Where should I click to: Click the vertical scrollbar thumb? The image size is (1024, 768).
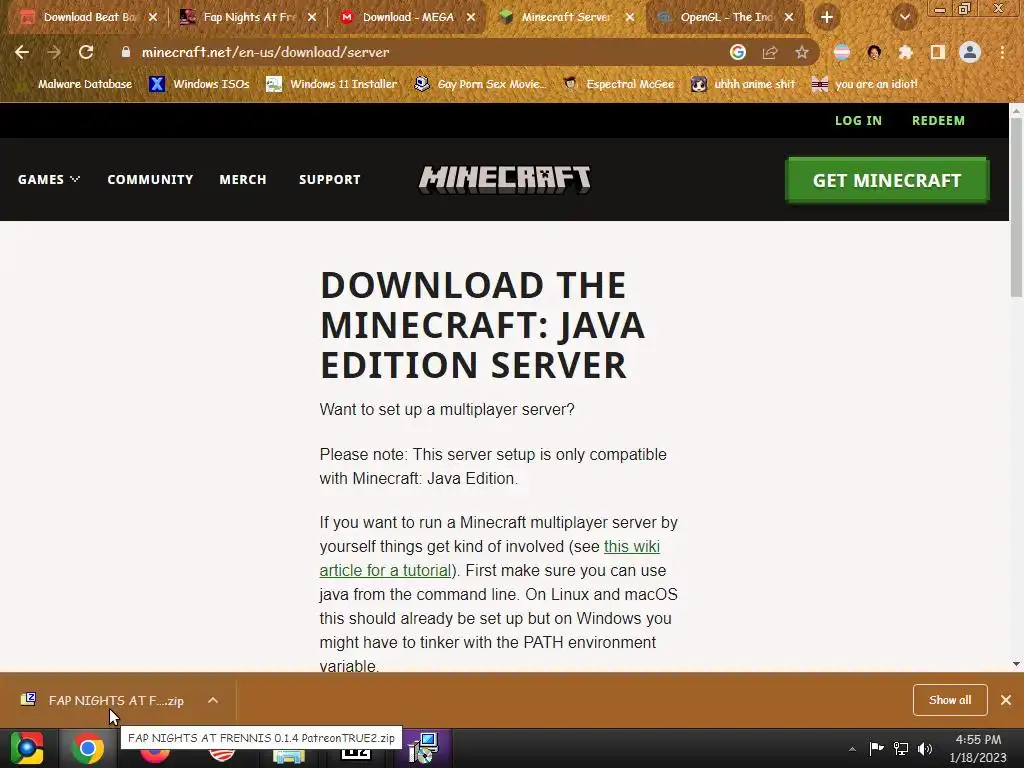1016,208
